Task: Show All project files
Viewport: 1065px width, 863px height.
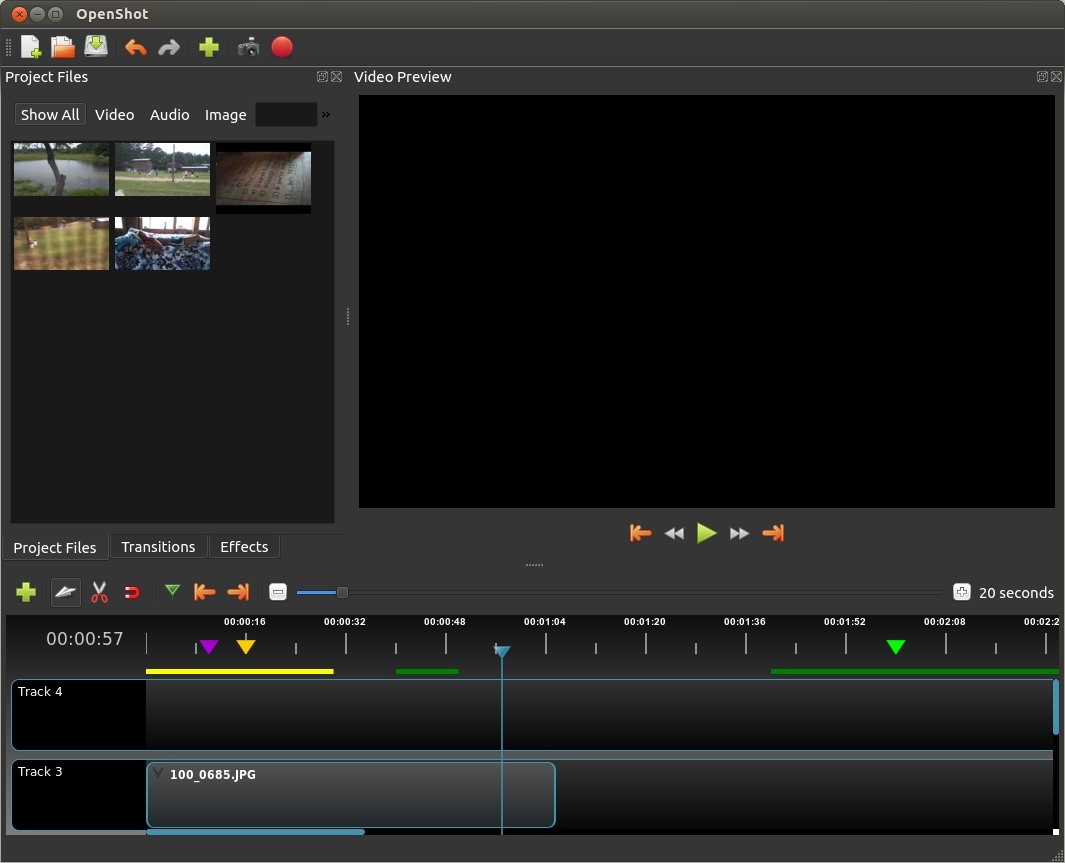Action: tap(50, 115)
